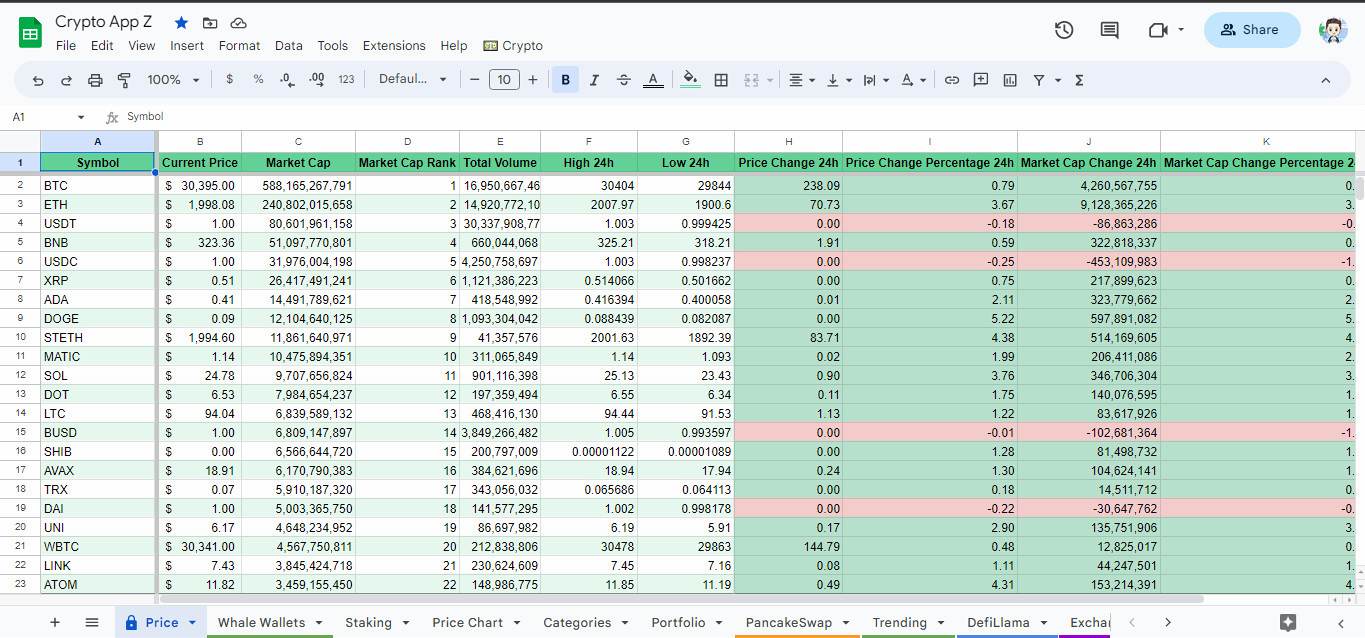The height and width of the screenshot is (638, 1365).
Task: Open version history
Action: [x=1064, y=30]
